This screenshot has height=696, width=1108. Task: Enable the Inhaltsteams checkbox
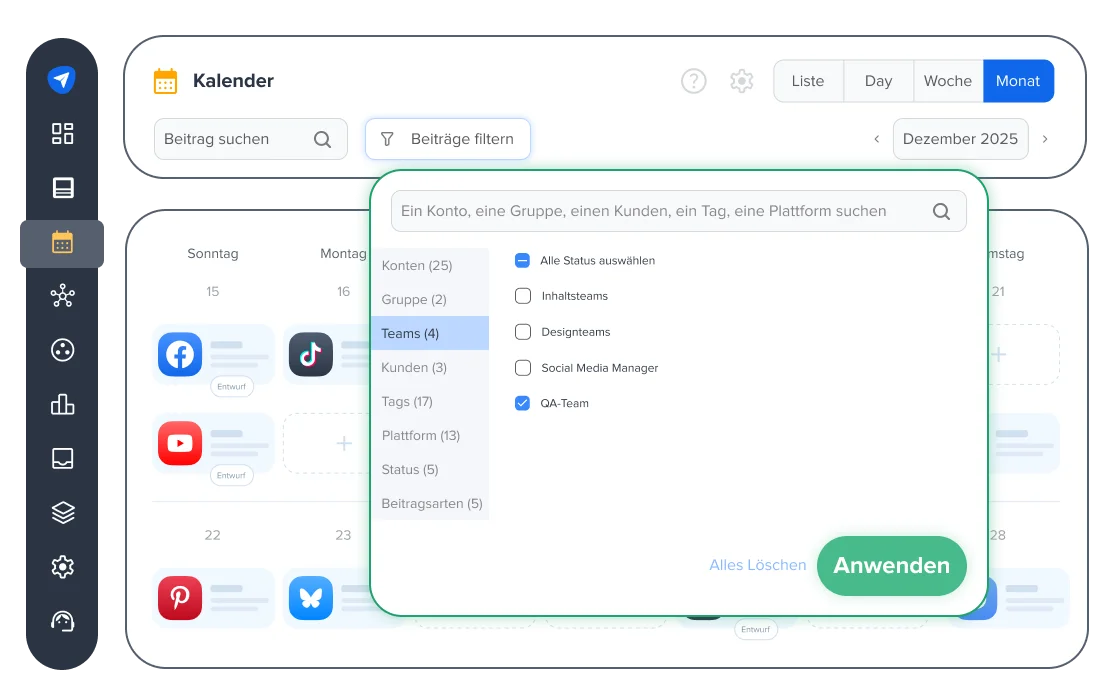[523, 296]
